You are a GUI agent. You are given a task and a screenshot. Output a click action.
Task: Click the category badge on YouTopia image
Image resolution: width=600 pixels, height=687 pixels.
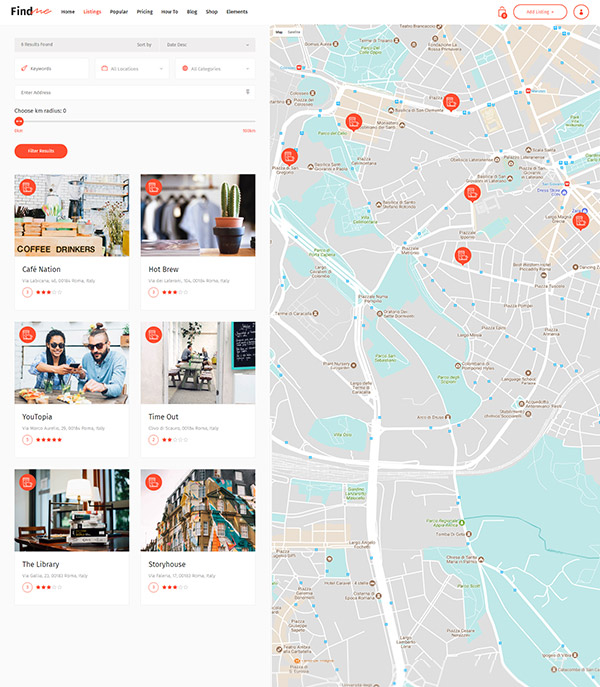[27, 334]
